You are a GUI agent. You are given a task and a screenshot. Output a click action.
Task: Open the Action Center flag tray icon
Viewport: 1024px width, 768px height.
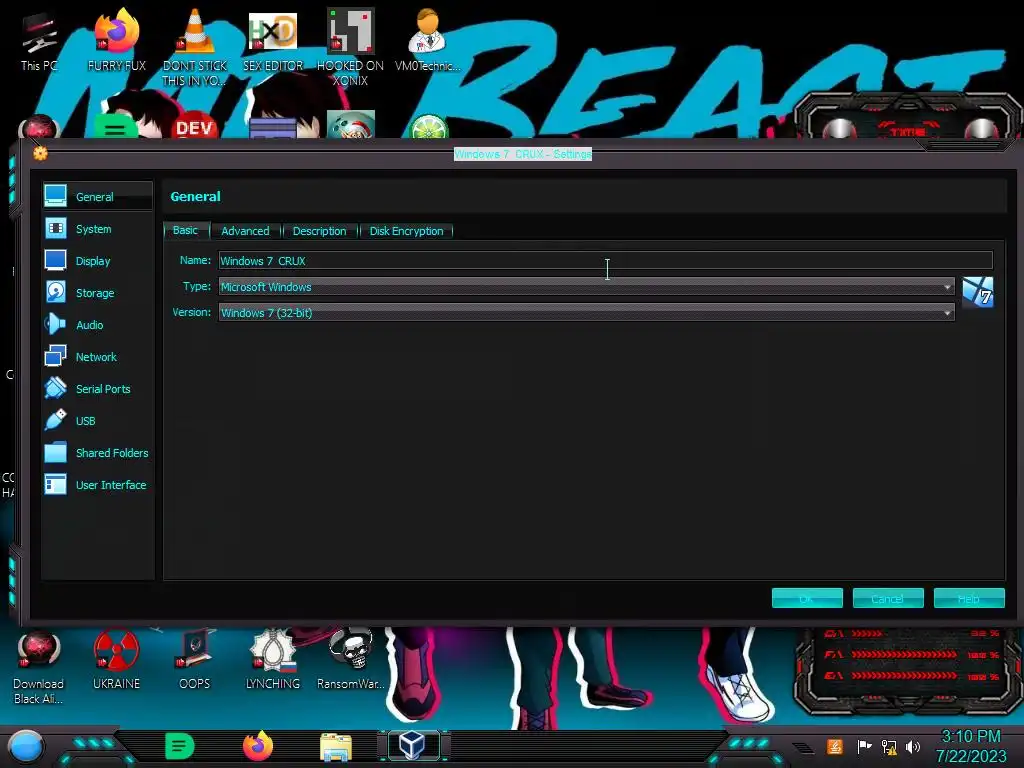864,746
